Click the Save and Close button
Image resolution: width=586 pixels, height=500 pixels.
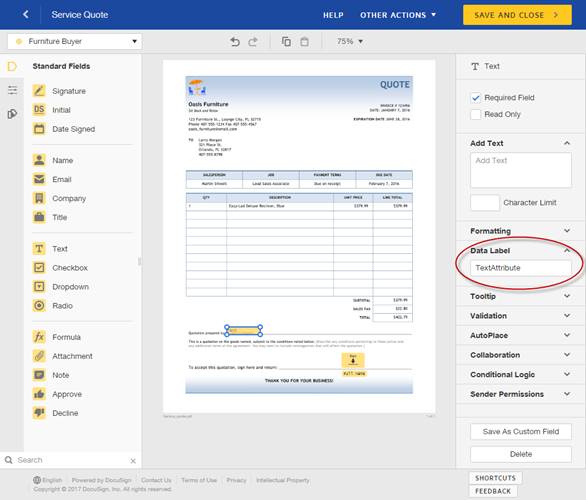(517, 15)
